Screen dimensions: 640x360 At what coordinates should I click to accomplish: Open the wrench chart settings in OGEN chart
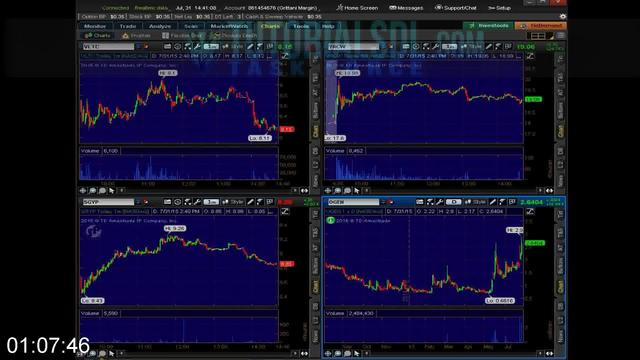pyautogui.click(x=440, y=202)
